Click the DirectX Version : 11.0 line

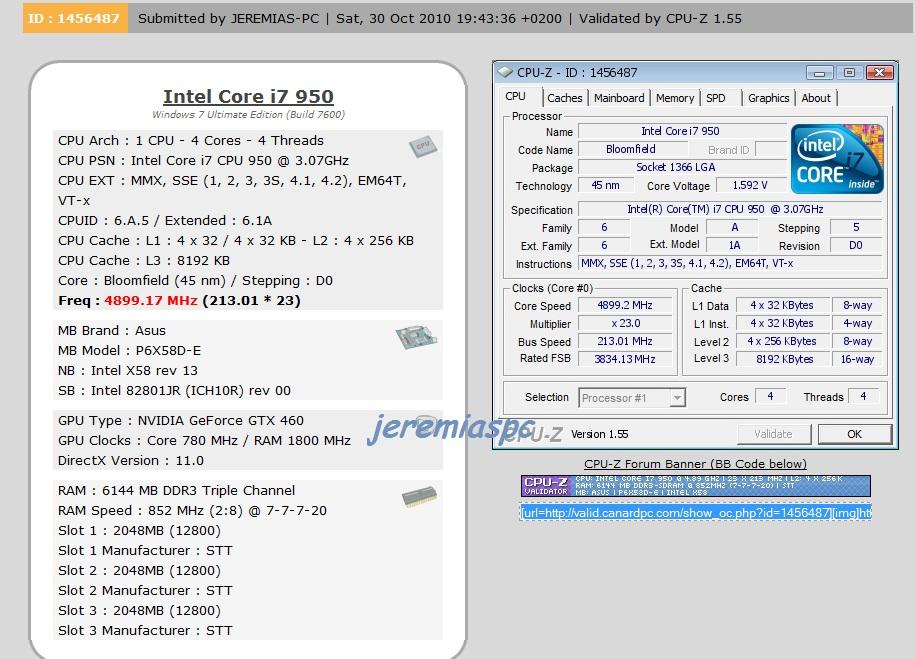click(x=131, y=460)
